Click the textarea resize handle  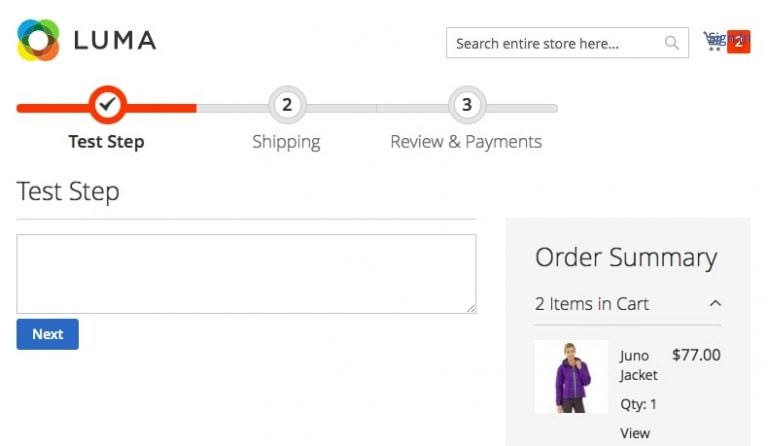[x=470, y=308]
